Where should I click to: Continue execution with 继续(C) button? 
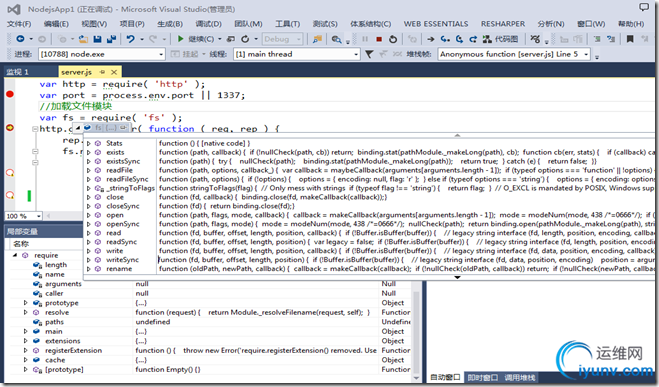197,39
